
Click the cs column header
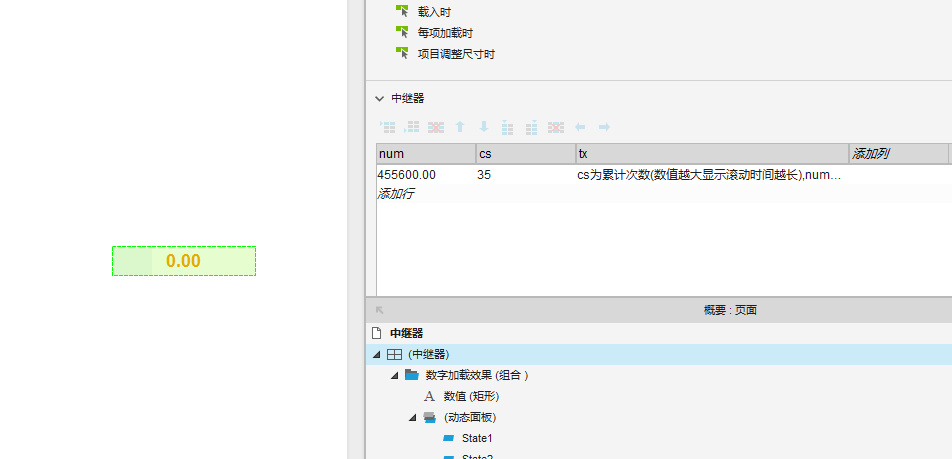(x=526, y=154)
